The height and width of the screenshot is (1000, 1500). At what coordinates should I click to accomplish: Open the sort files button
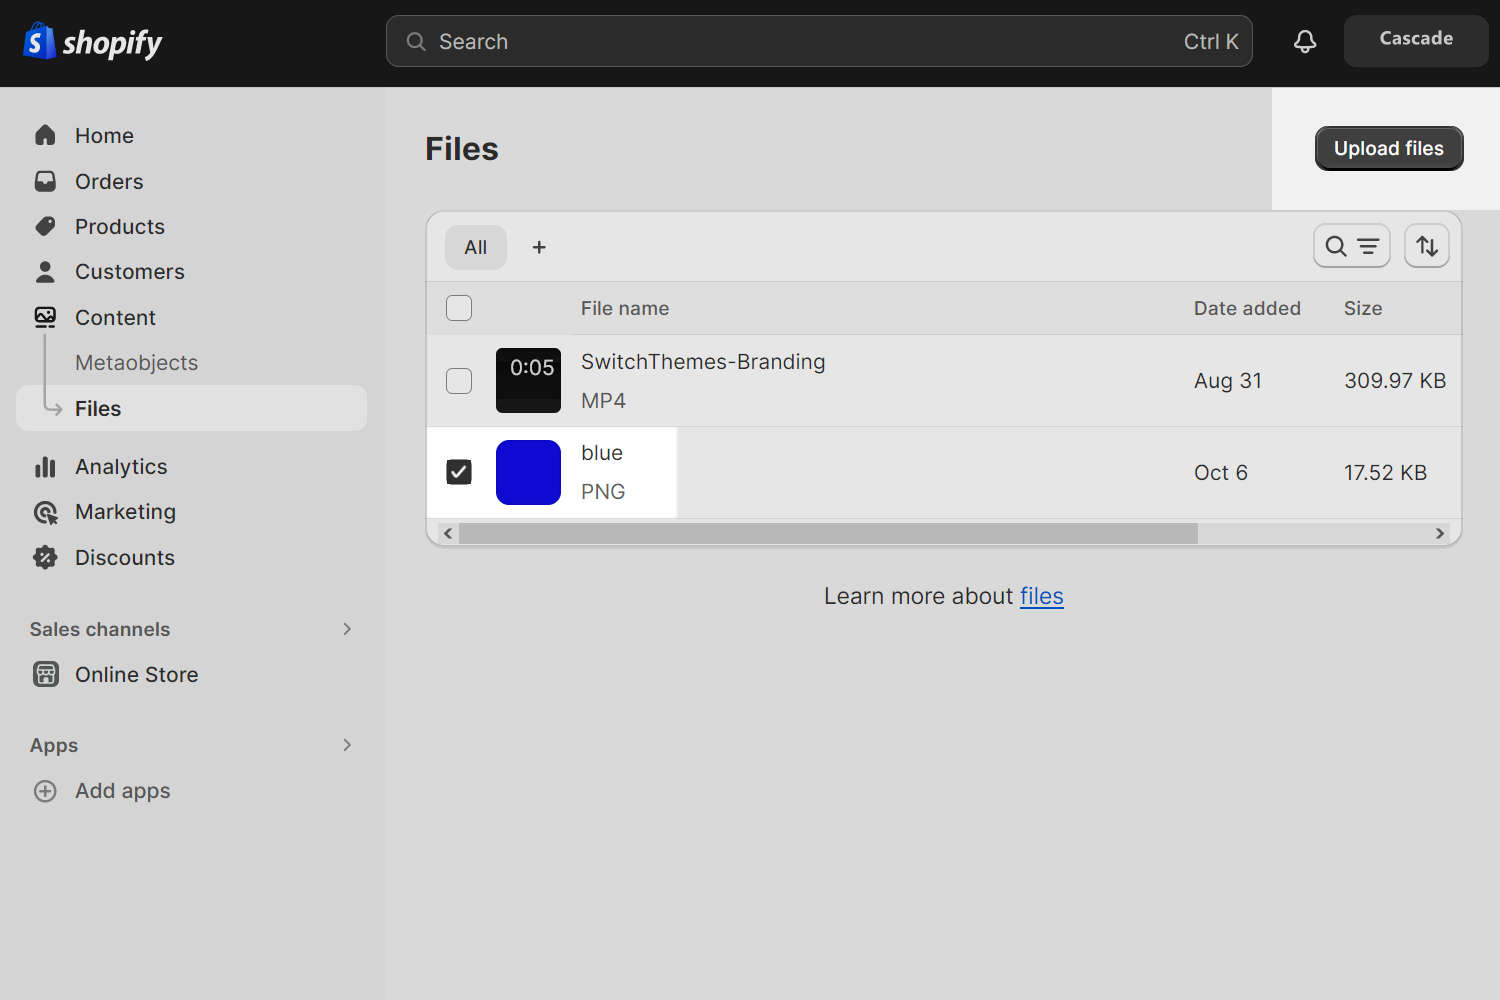[x=1427, y=246]
